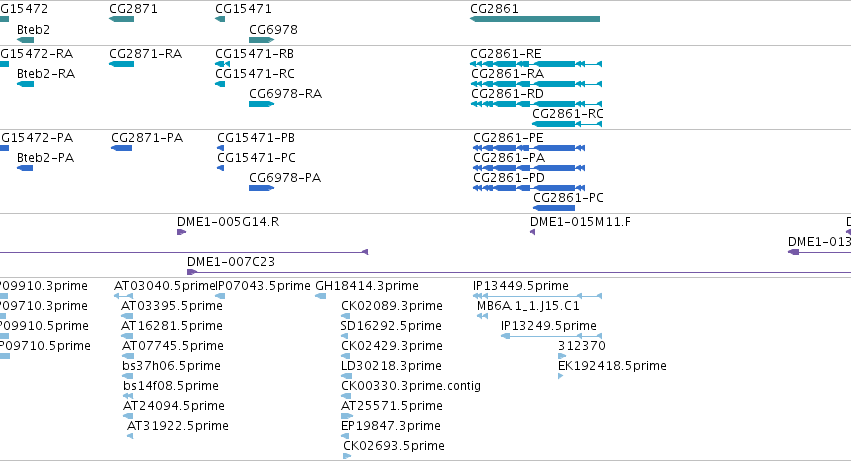
Task: Click the CG2861-PC protein label
Action: click(568, 198)
